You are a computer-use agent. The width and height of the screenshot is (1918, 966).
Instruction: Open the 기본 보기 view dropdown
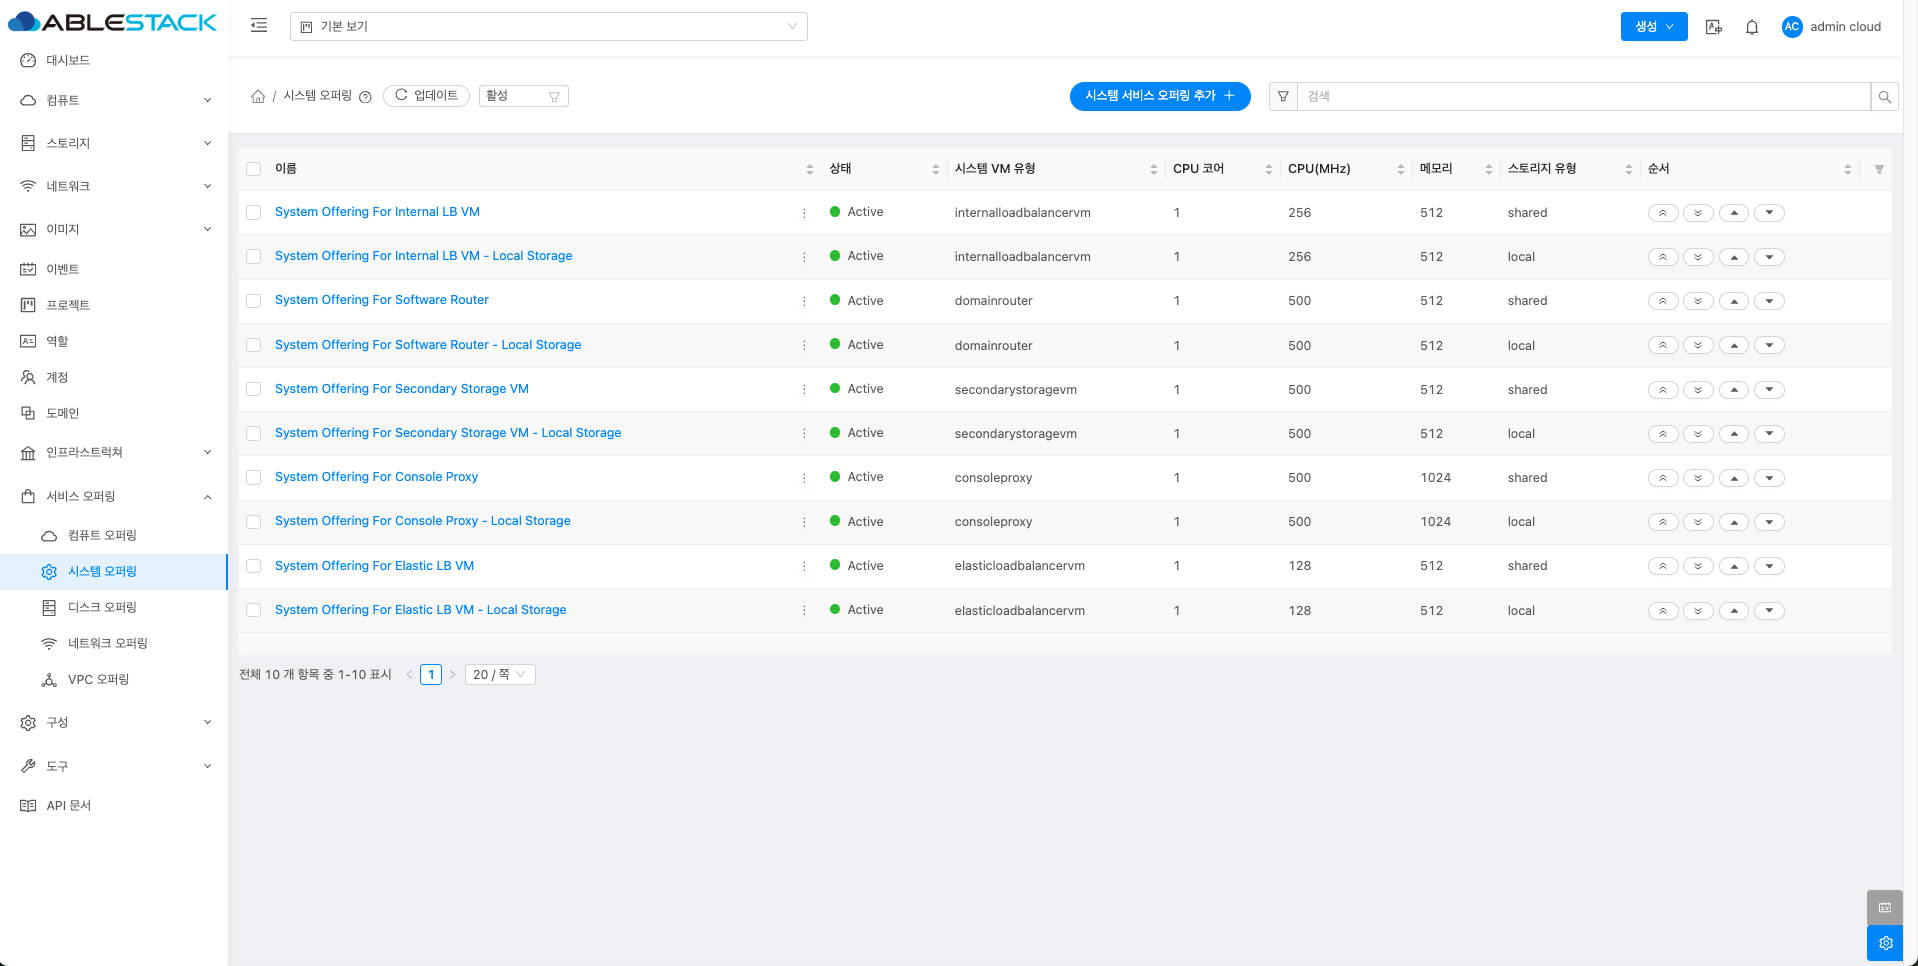pyautogui.click(x=548, y=27)
